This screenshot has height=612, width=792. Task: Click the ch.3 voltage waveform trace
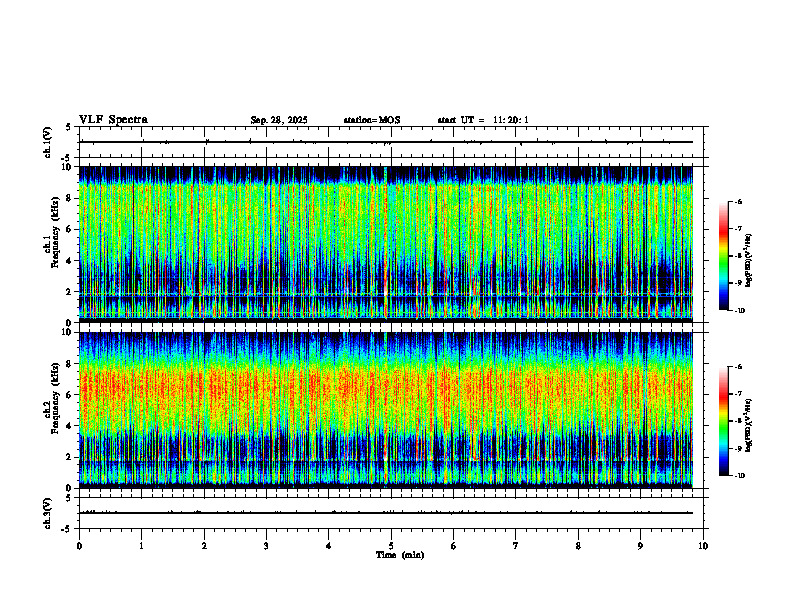(386, 513)
